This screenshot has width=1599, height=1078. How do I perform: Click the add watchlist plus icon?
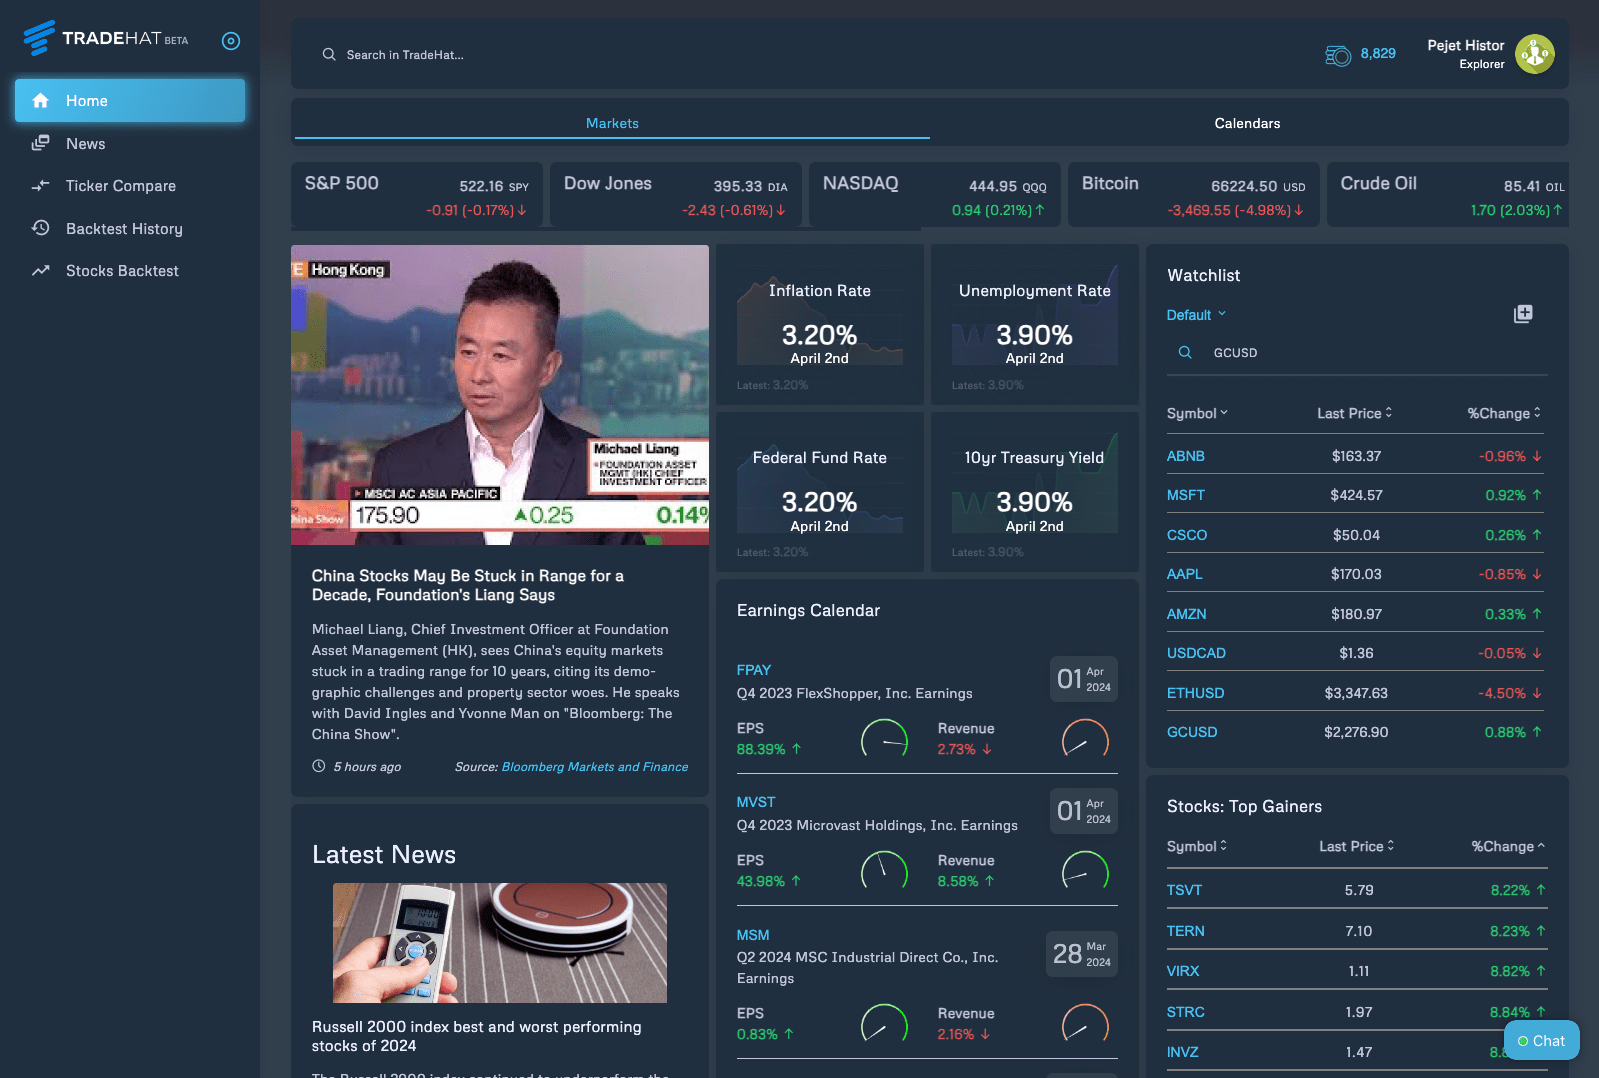pos(1523,314)
